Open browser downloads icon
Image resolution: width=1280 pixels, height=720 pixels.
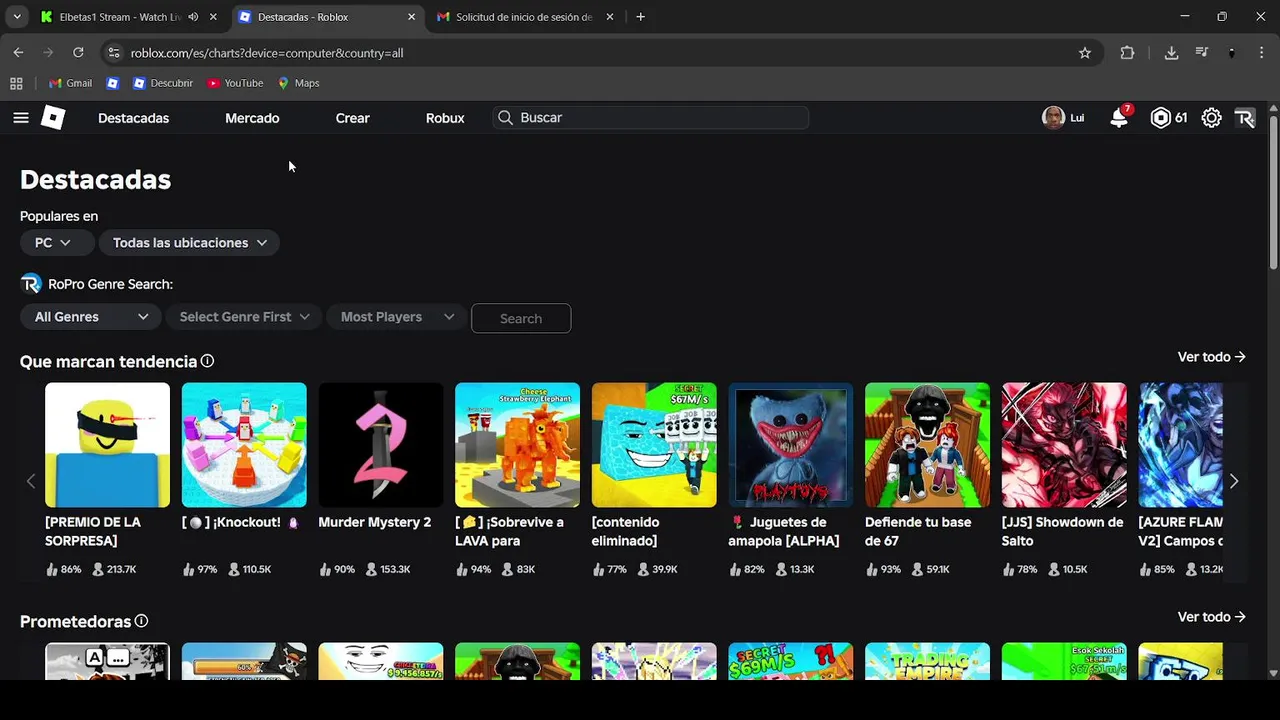[x=1171, y=53]
